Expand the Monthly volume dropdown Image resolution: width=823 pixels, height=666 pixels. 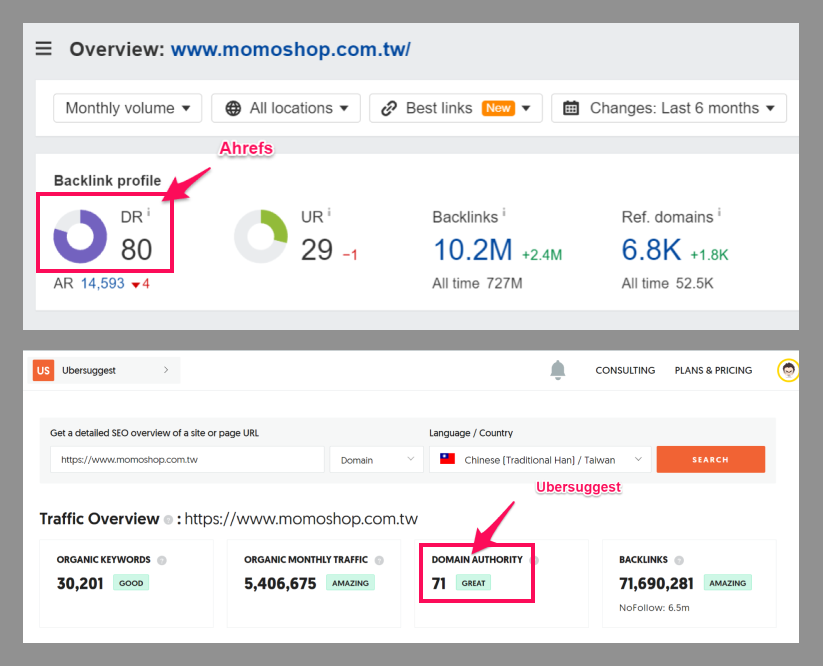[128, 108]
